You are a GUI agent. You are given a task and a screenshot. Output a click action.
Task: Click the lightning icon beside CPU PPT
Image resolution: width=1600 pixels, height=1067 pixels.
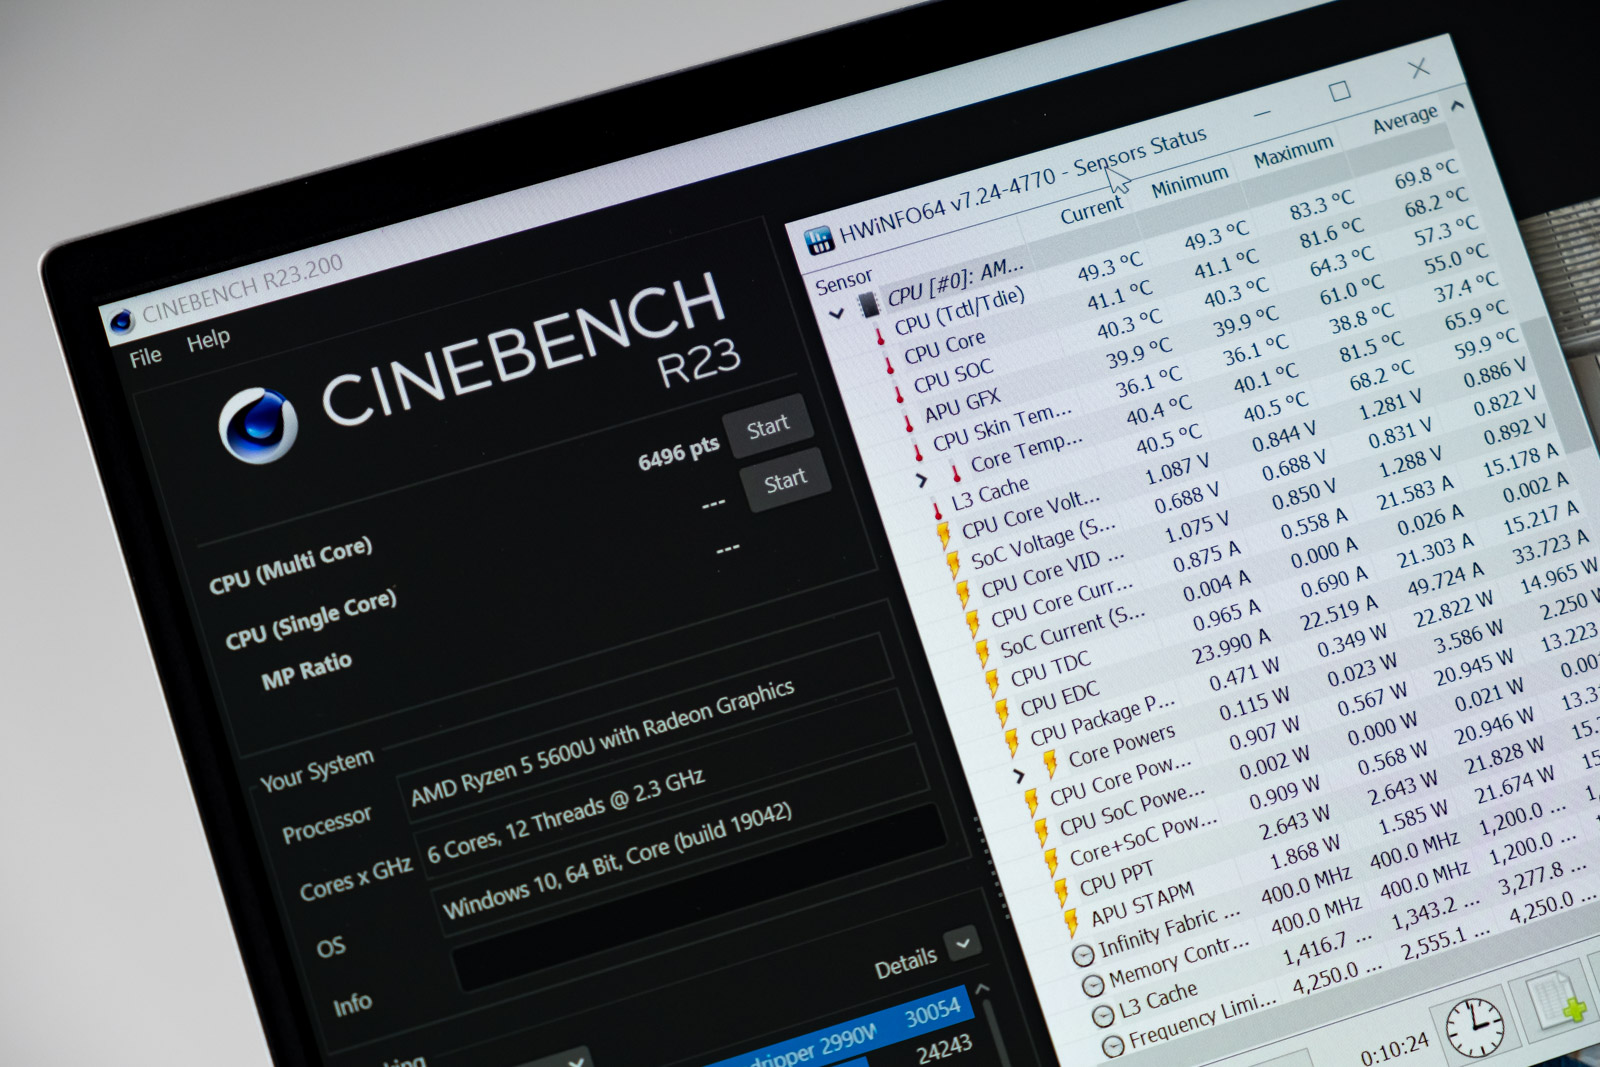pyautogui.click(x=1061, y=892)
